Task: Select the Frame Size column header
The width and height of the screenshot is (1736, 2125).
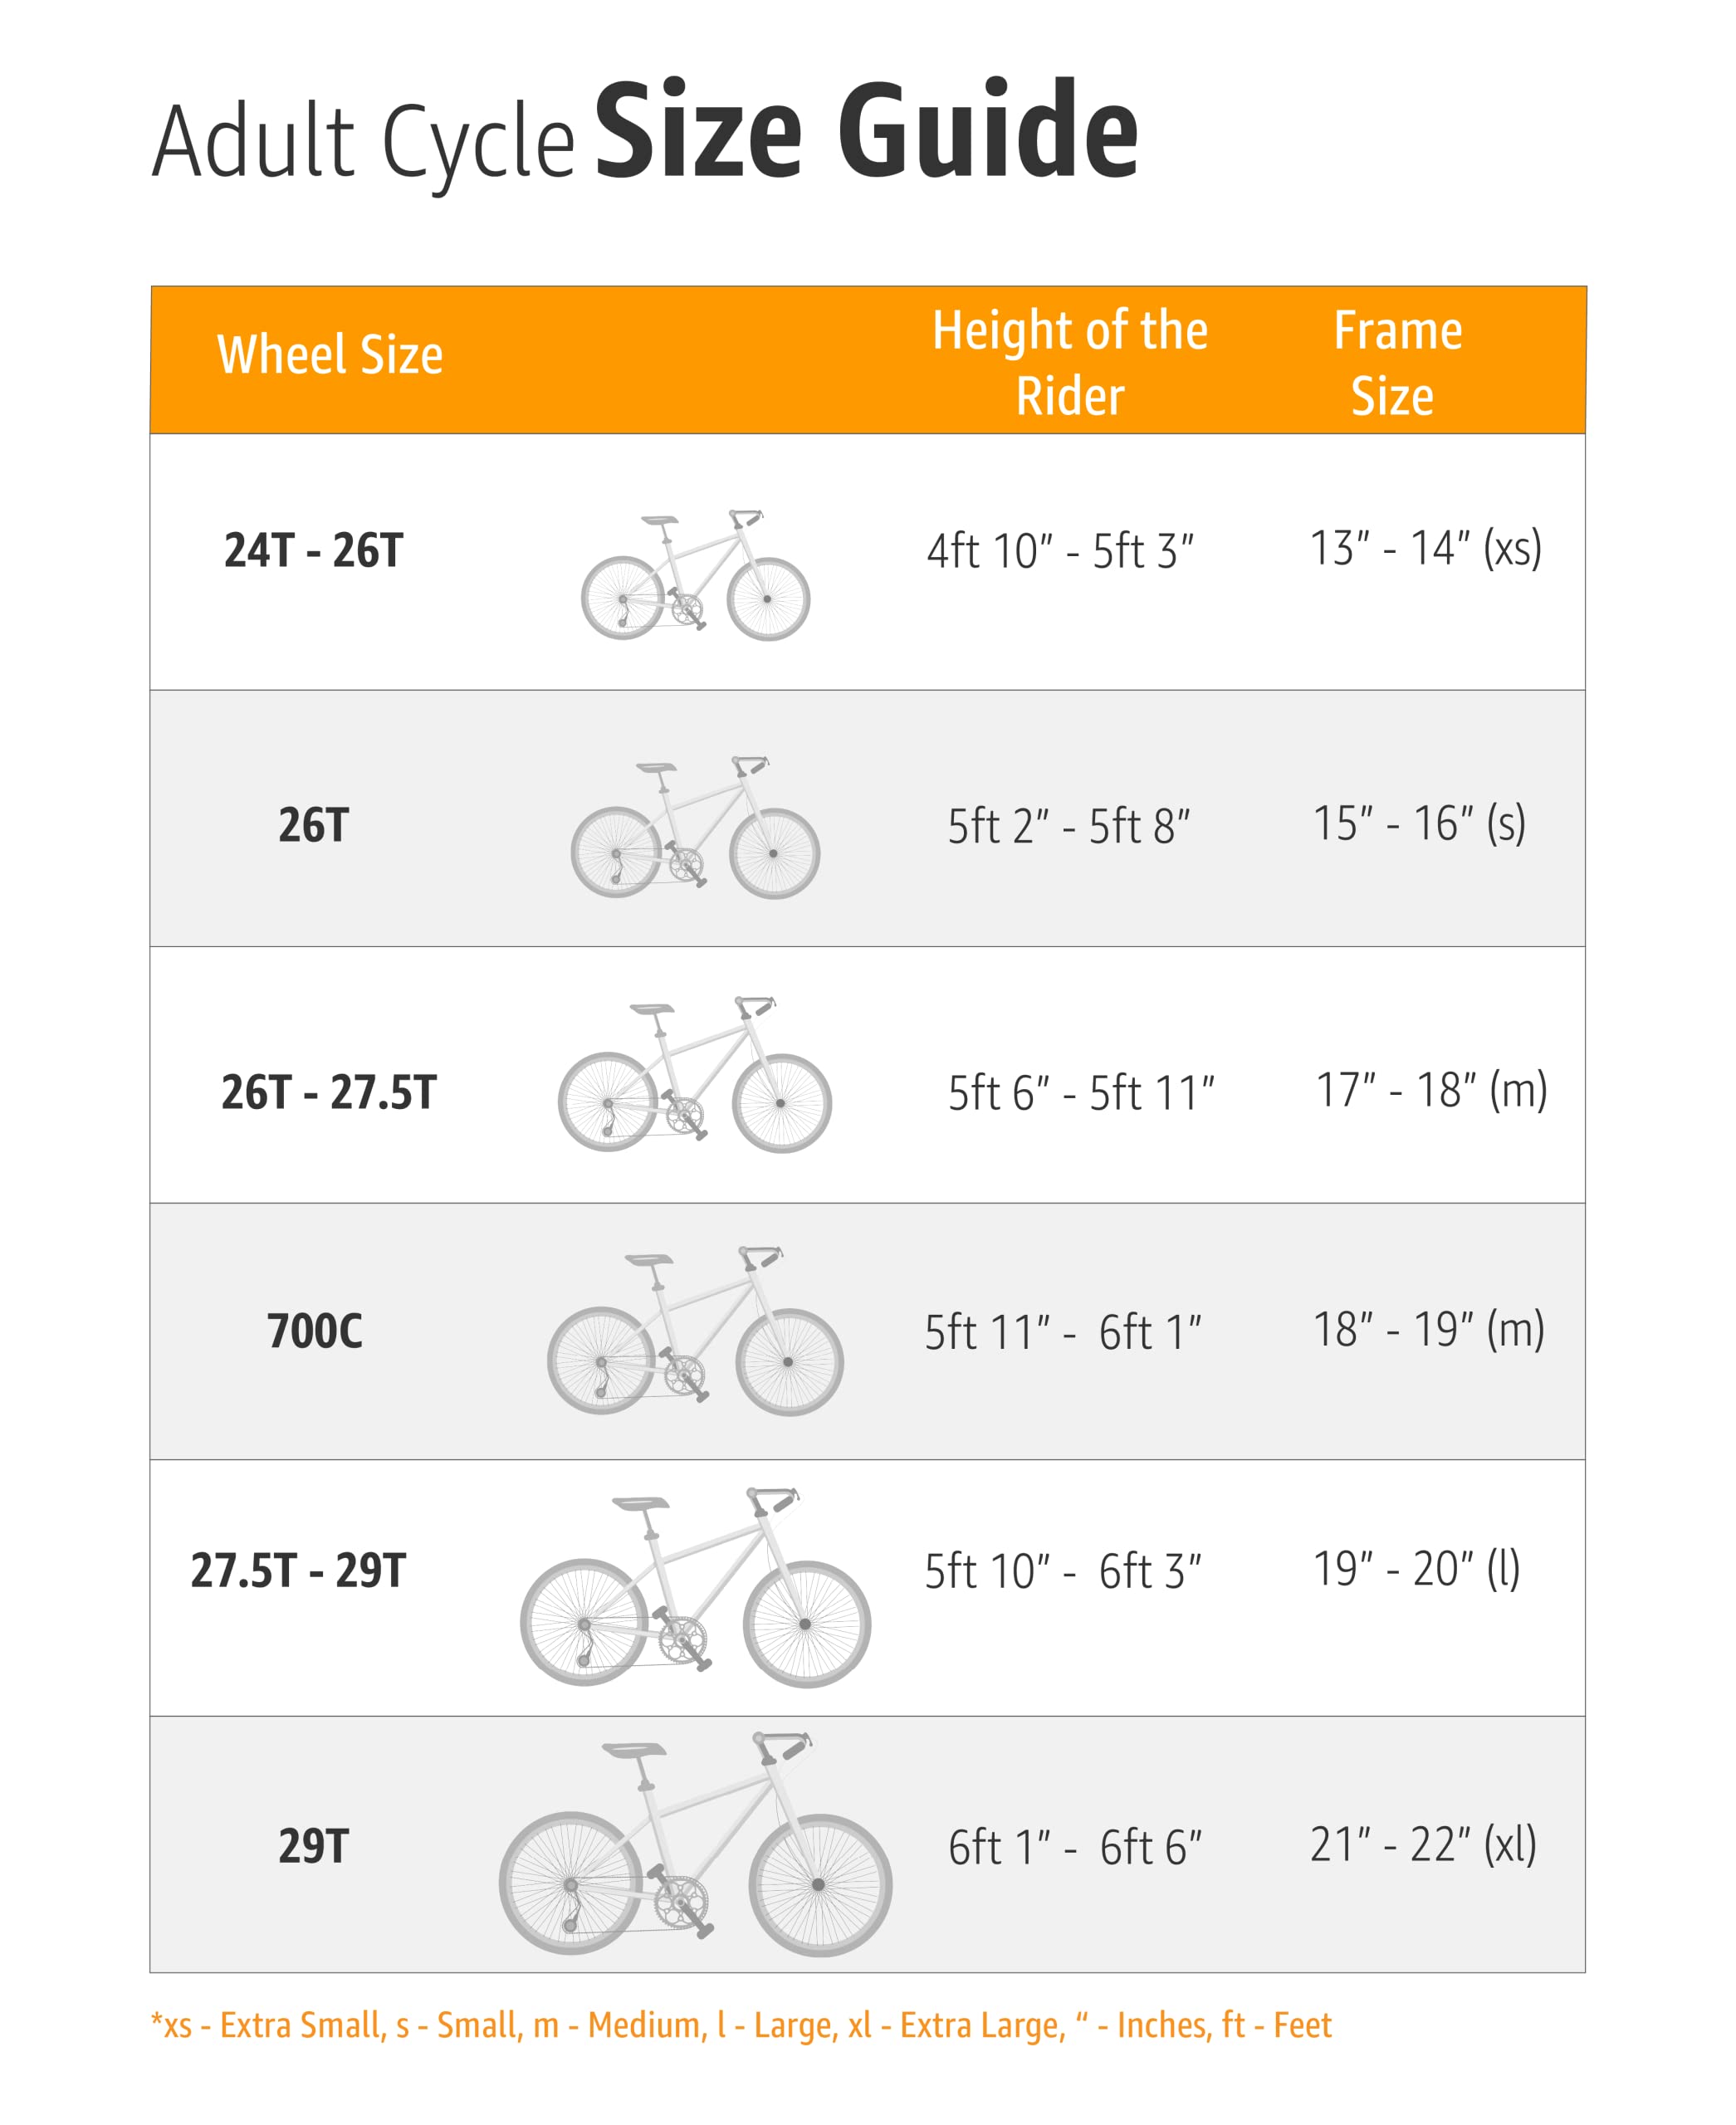Action: [1396, 362]
